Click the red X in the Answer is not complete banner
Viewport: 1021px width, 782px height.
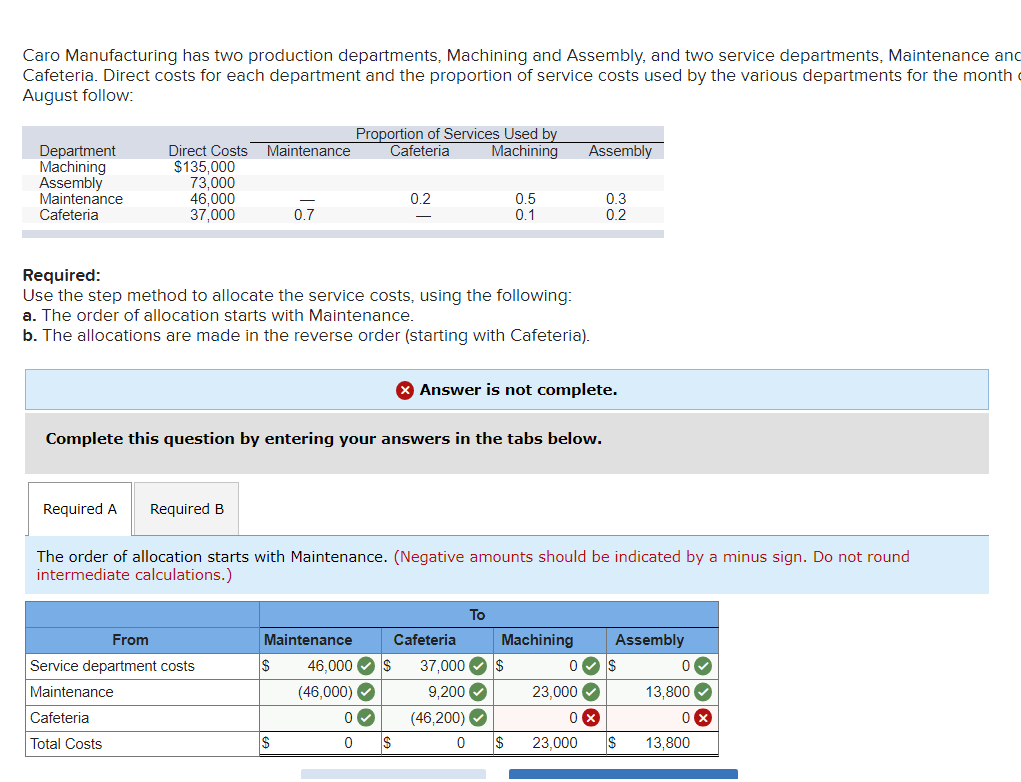[x=405, y=390]
